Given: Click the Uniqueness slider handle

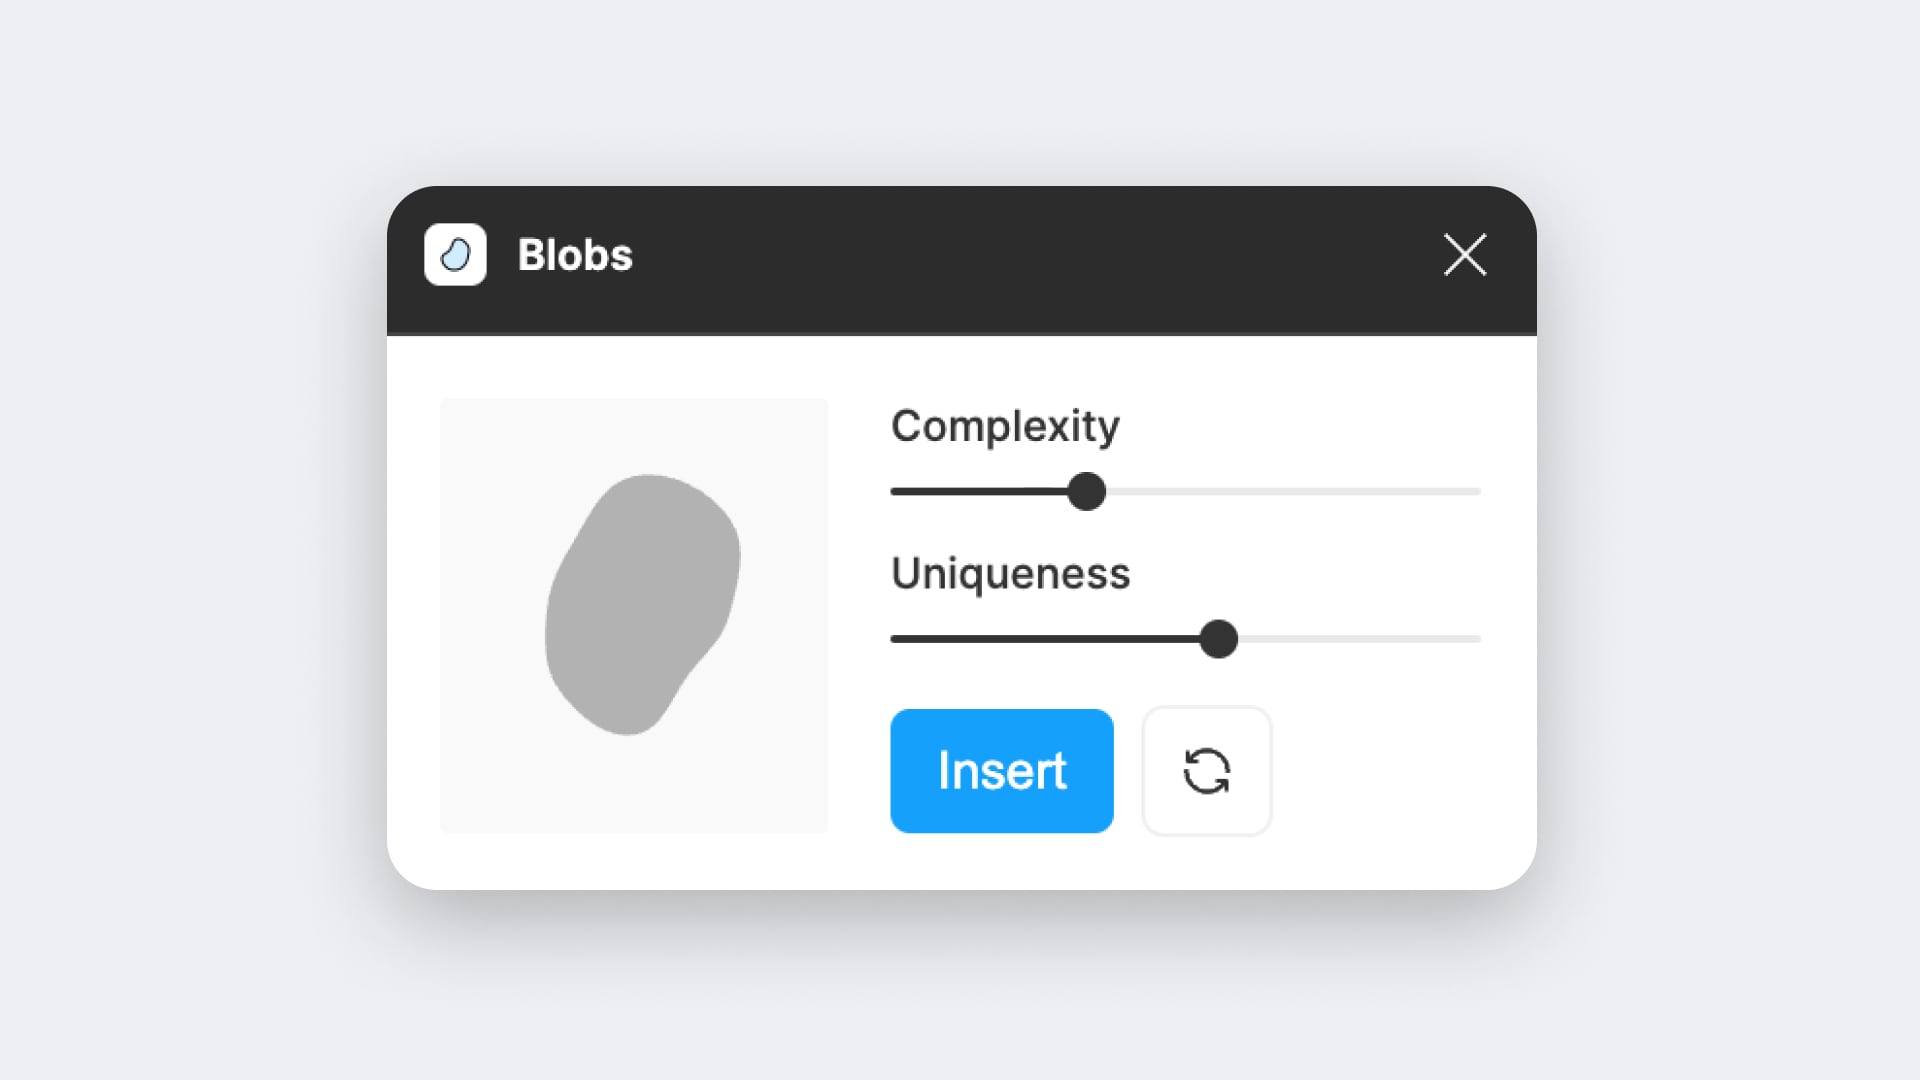Looking at the screenshot, I should tap(1219, 638).
